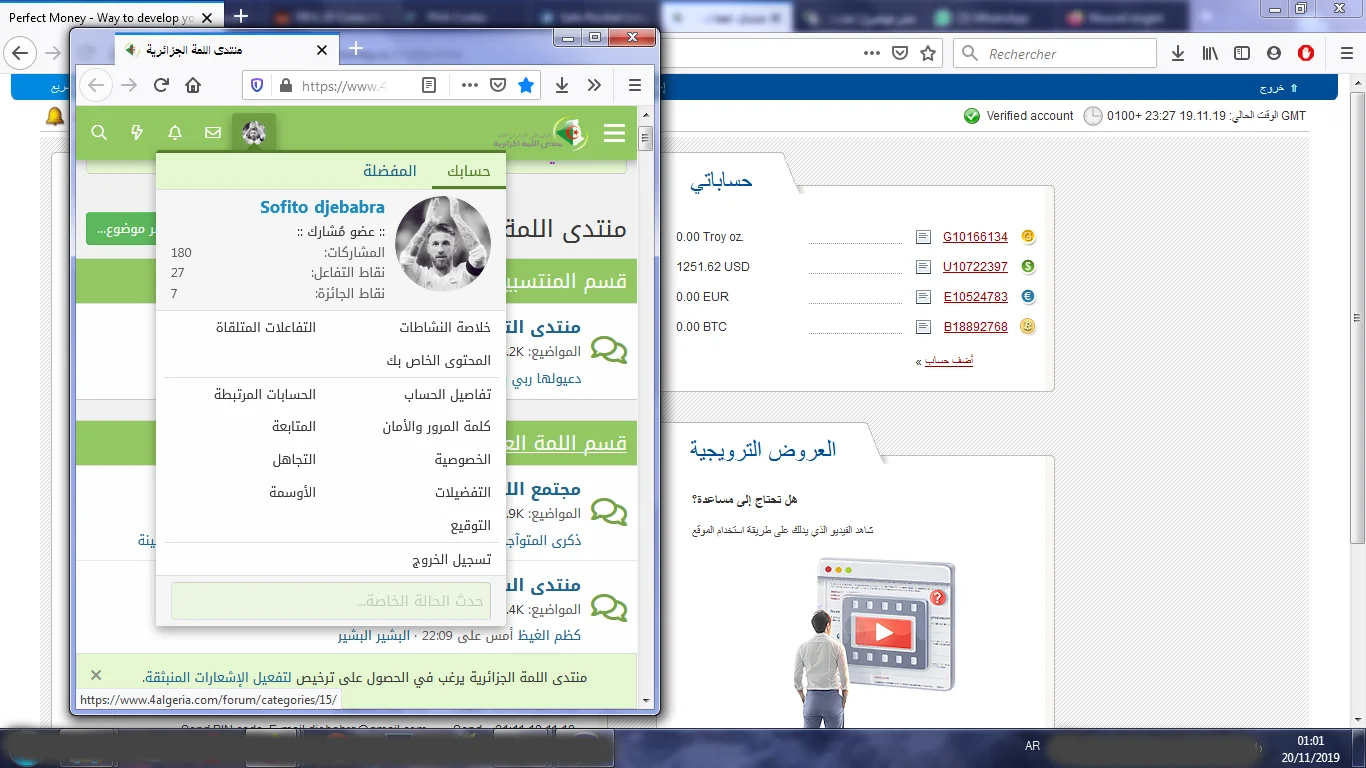Viewport: 1366px width, 768px height.
Task: Open كلمة المرور والأمان settings
Action: [x=436, y=427]
